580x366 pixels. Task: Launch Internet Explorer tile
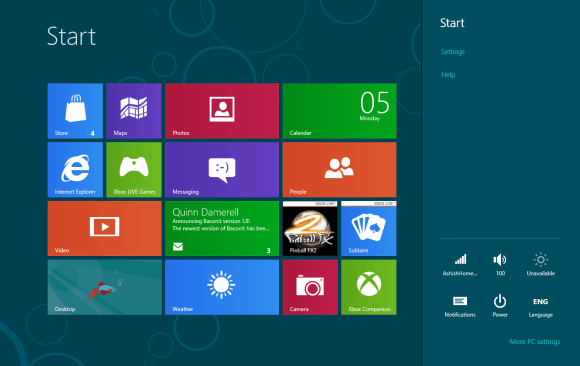point(75,170)
